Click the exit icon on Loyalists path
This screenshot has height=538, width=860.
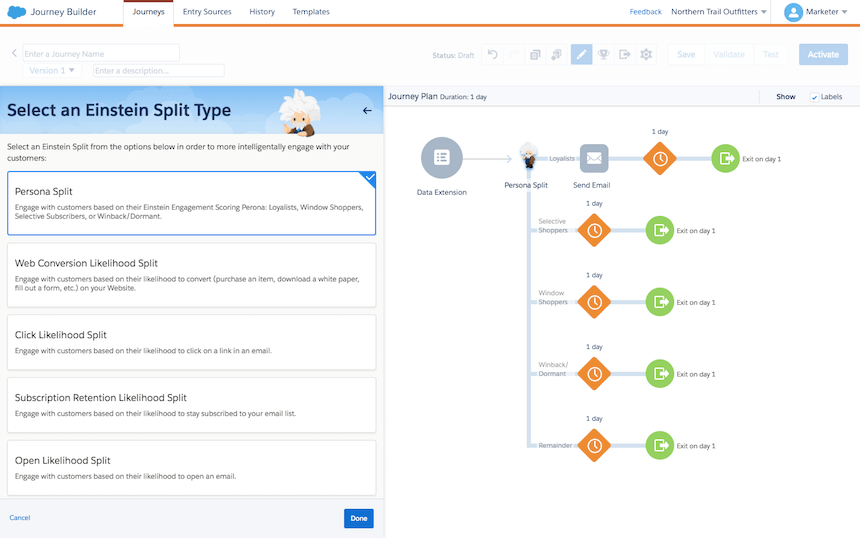(726, 158)
